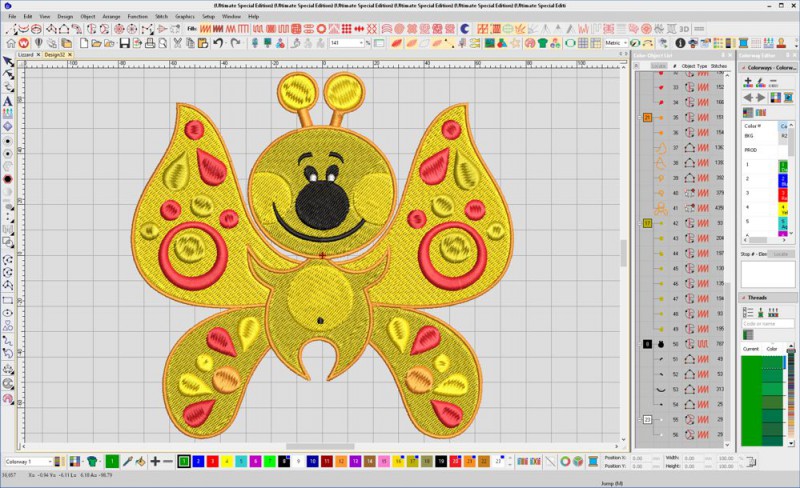Open the File menu
Screen dimensions: 800x488
(x=12, y=16)
